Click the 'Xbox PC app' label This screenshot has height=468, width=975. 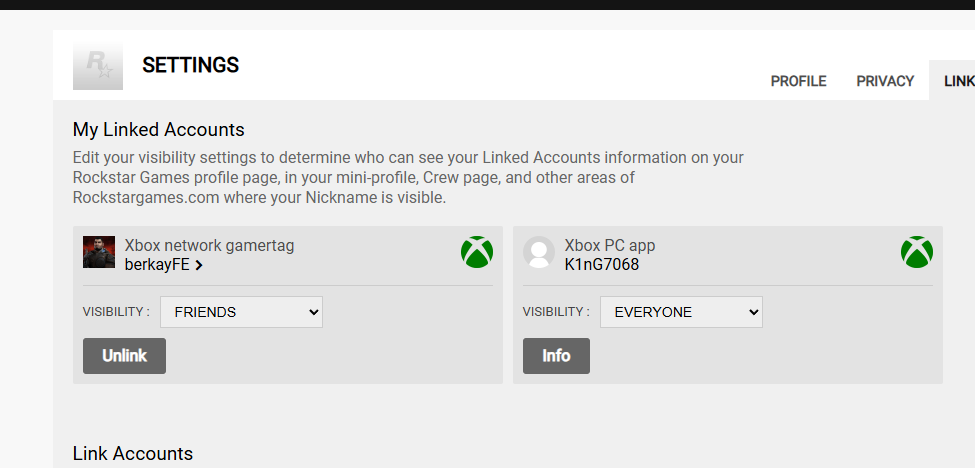(x=609, y=245)
